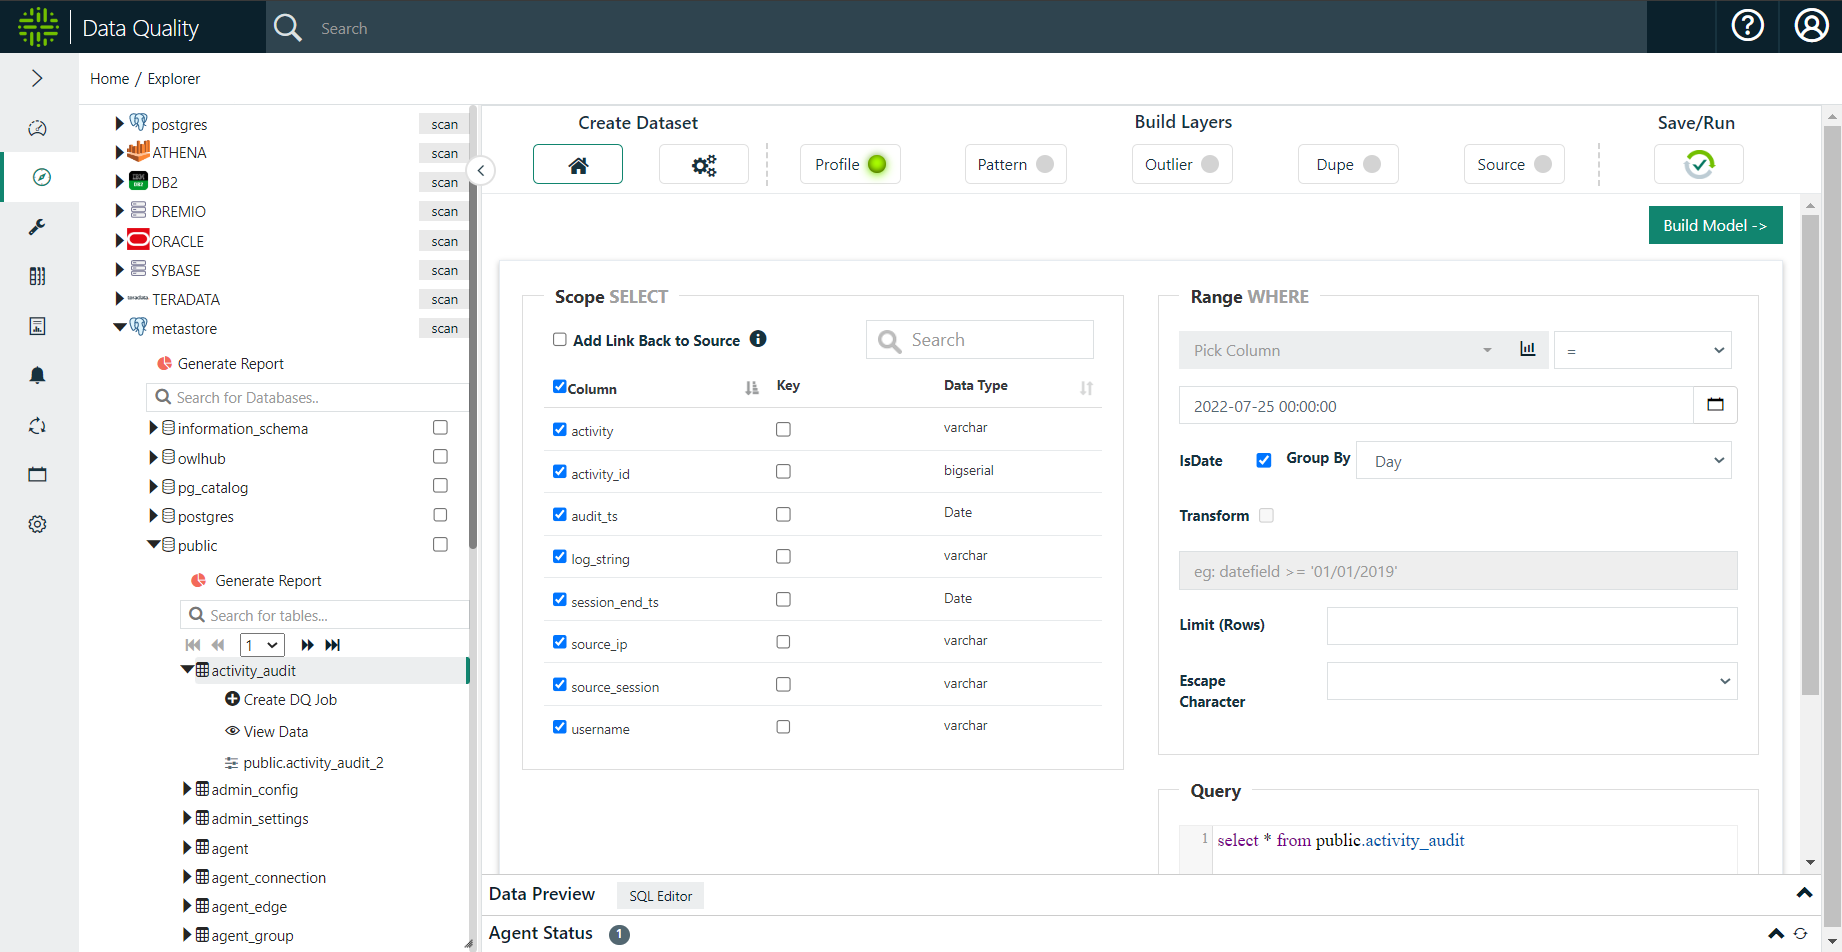Enable Add Link Back to Source
Screen dimensions: 1842x952
point(560,340)
